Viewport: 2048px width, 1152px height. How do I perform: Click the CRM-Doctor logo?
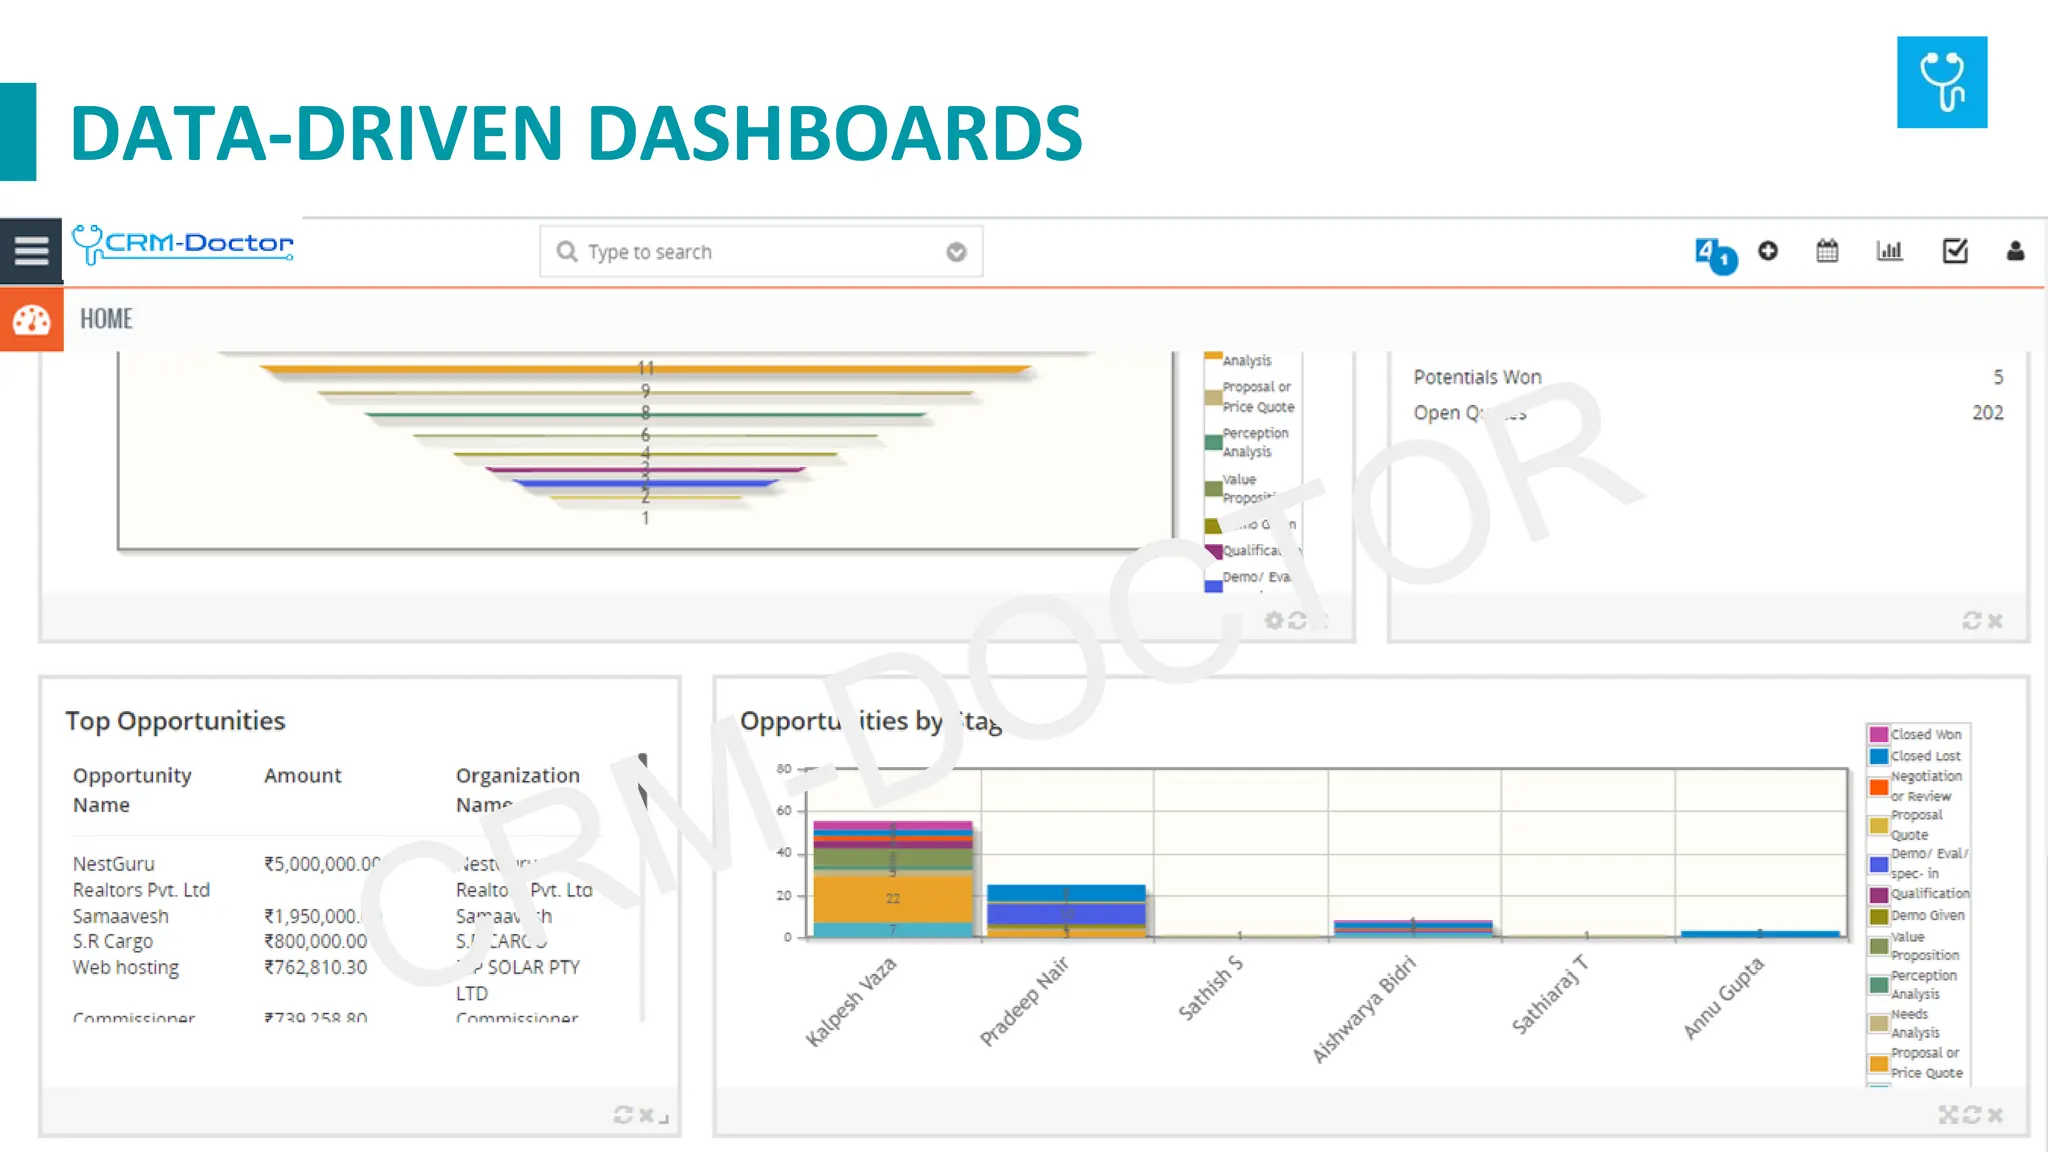(183, 244)
